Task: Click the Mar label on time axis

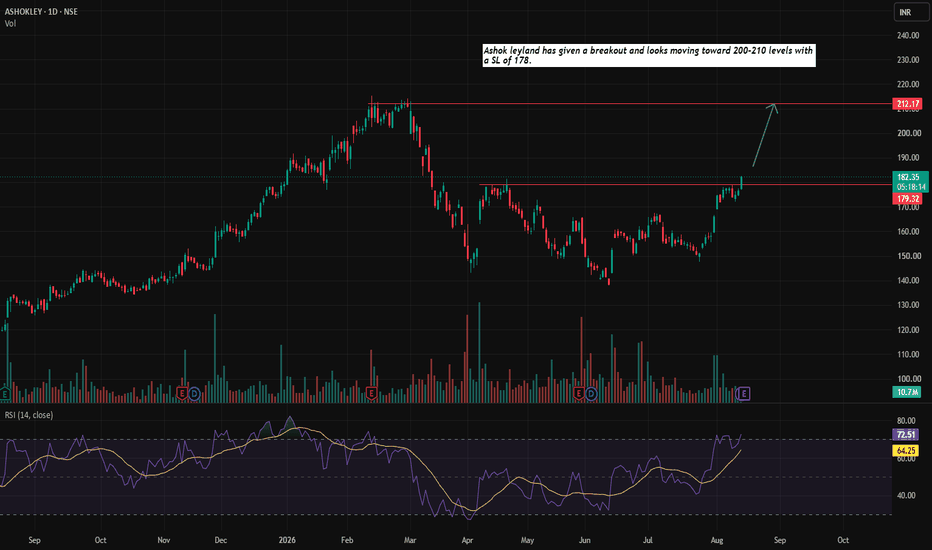Action: (x=410, y=540)
